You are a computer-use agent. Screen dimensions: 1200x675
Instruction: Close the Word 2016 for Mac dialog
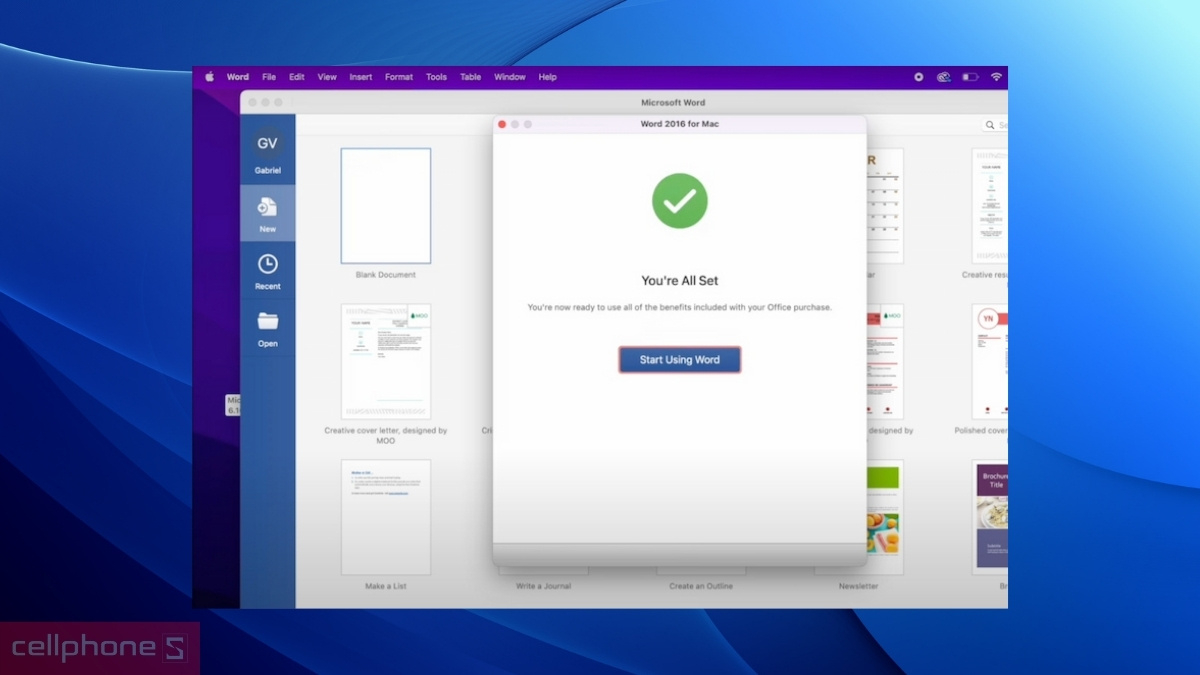[502, 124]
